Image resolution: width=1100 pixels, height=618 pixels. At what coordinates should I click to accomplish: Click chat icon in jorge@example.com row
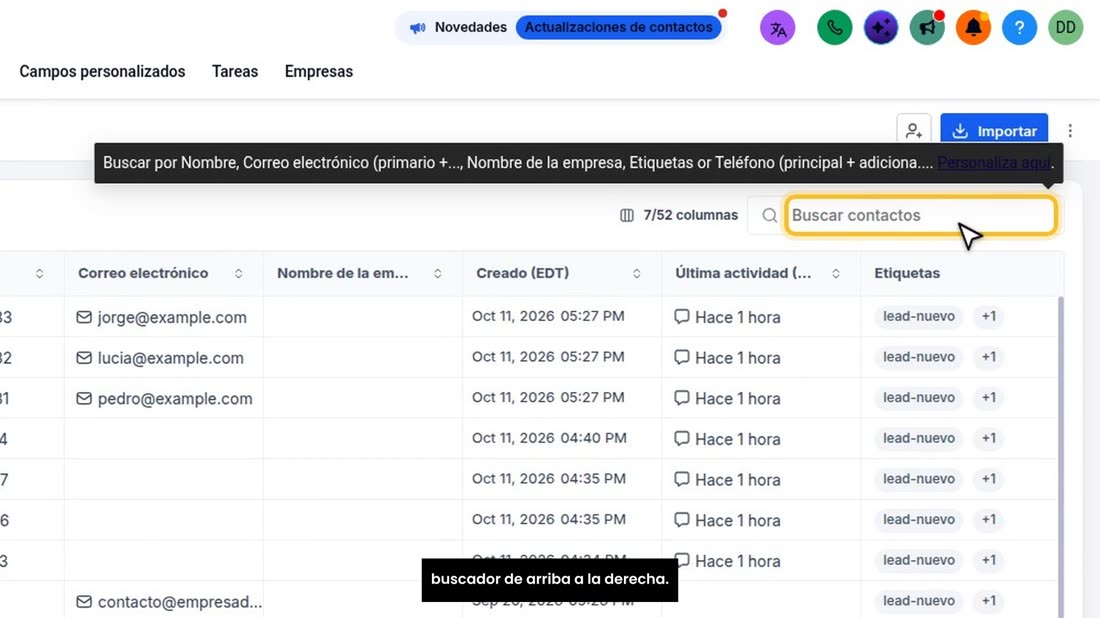(681, 316)
